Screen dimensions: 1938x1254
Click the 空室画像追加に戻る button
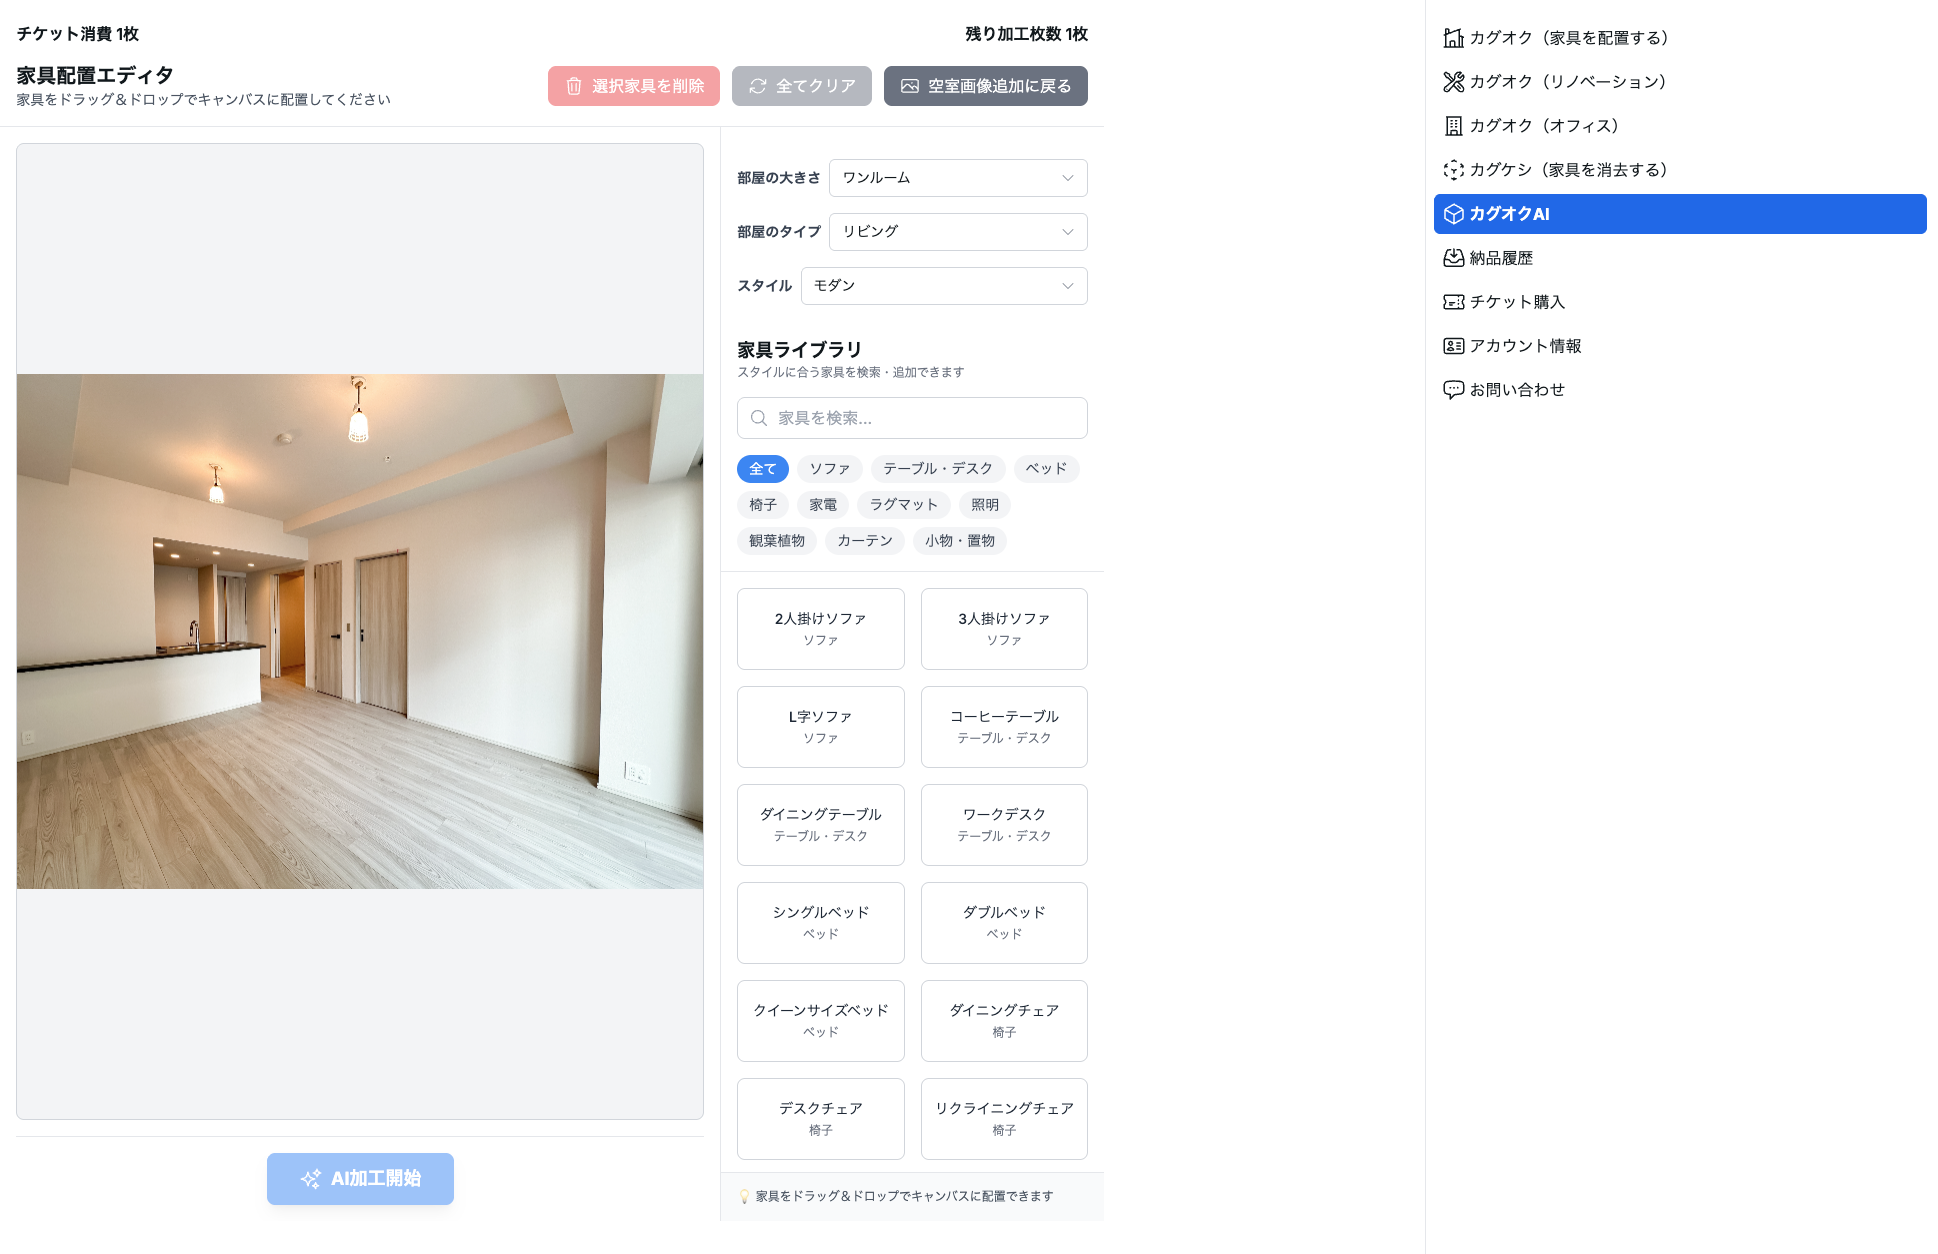click(x=985, y=86)
